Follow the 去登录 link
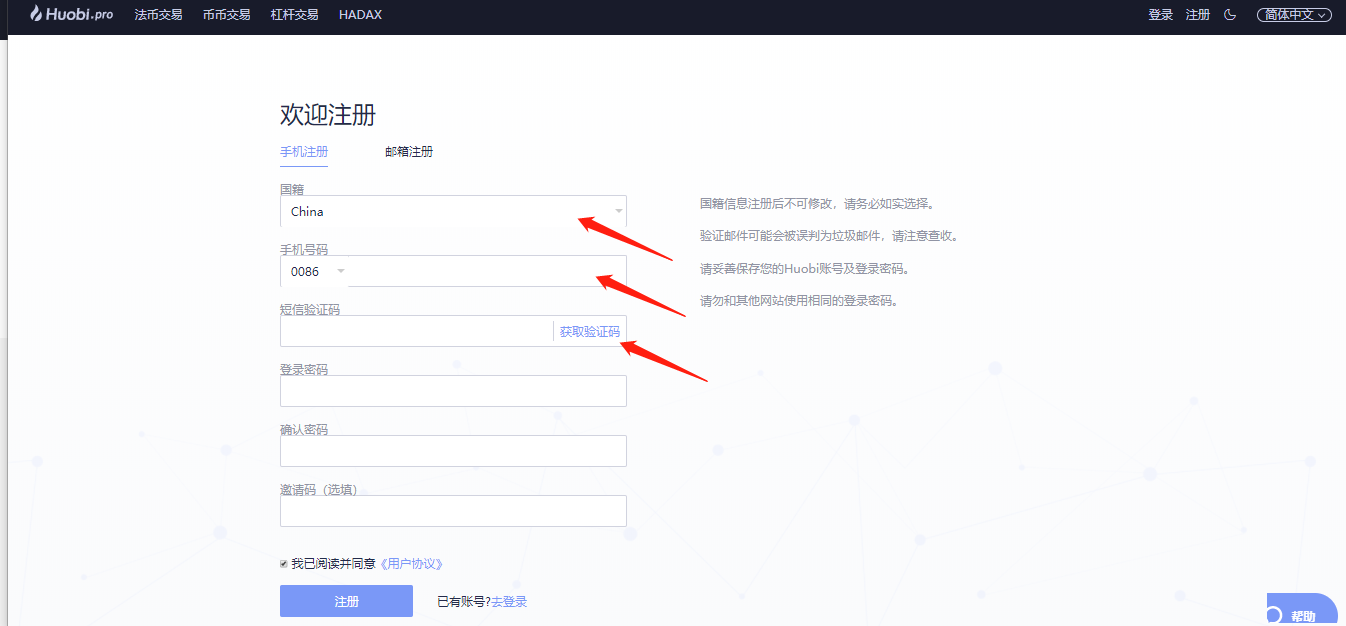Image resolution: width=1346 pixels, height=626 pixels. [509, 602]
